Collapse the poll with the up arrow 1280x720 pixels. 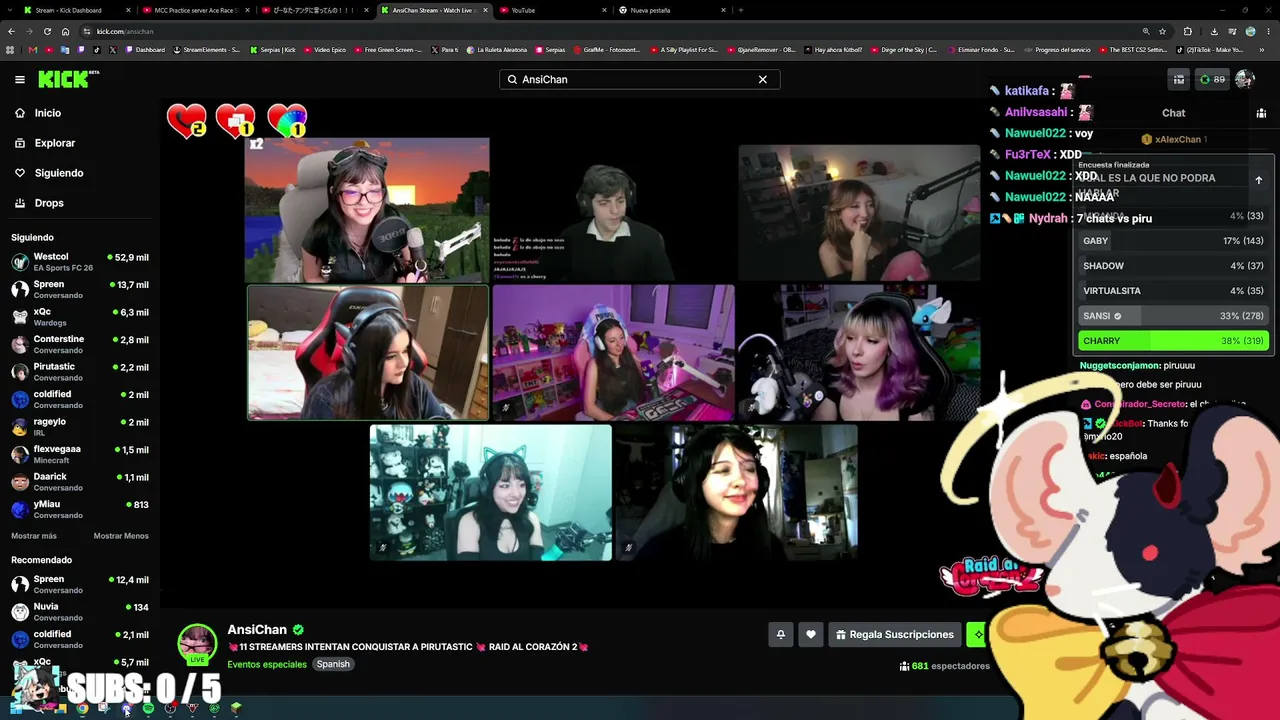coord(1258,180)
